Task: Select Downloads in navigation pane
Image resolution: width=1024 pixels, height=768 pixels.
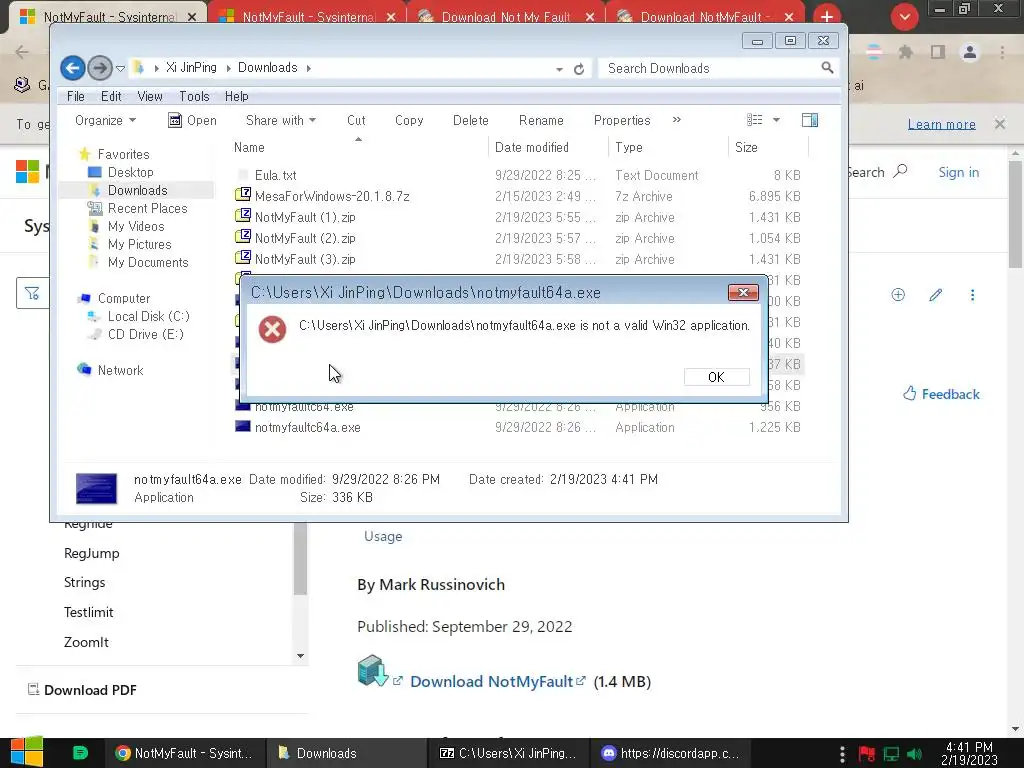Action: [x=137, y=190]
